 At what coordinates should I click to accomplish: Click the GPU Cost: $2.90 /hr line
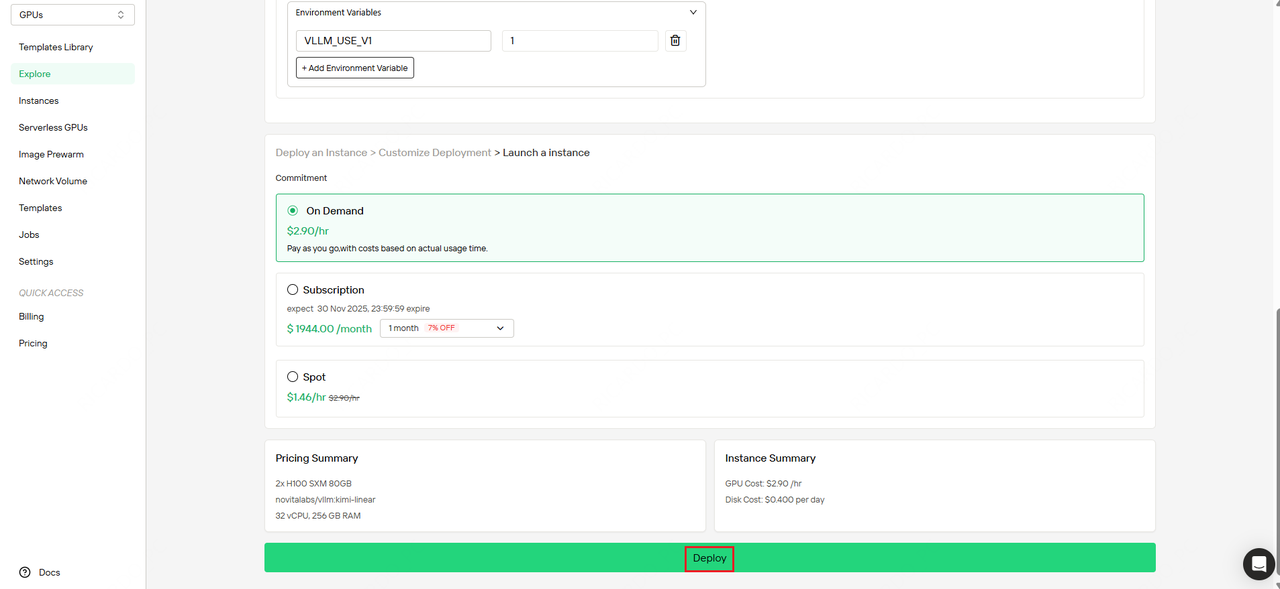pyautogui.click(x=764, y=483)
